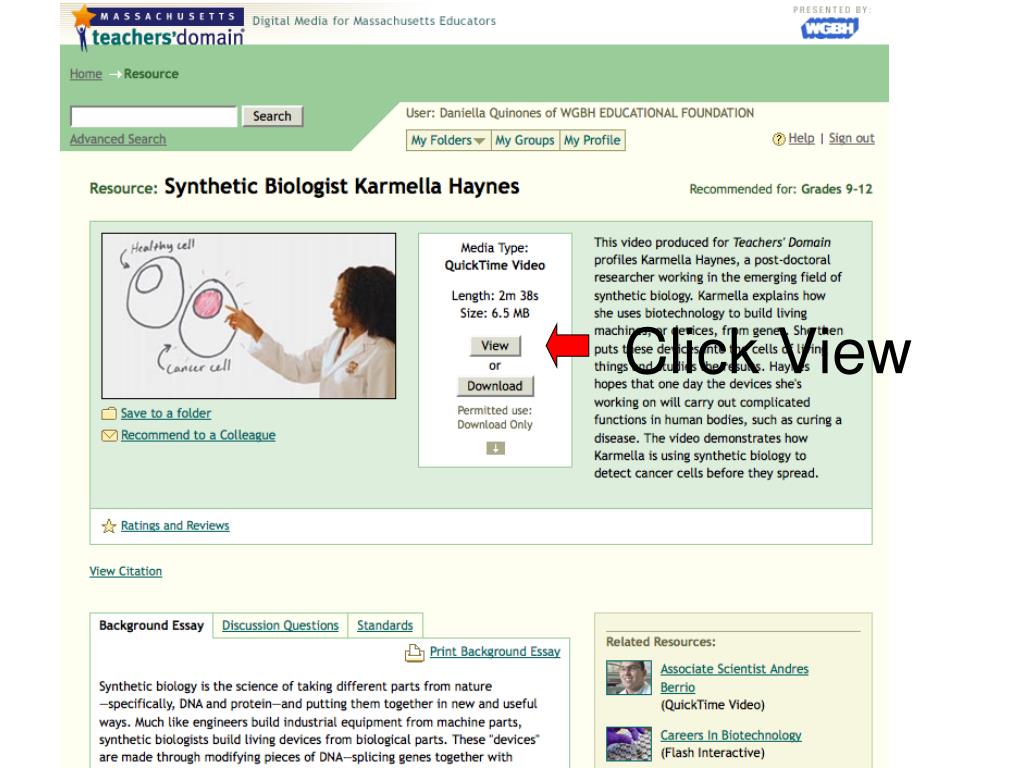Open the Advanced Search link
This screenshot has width=1024, height=768.
118,139
